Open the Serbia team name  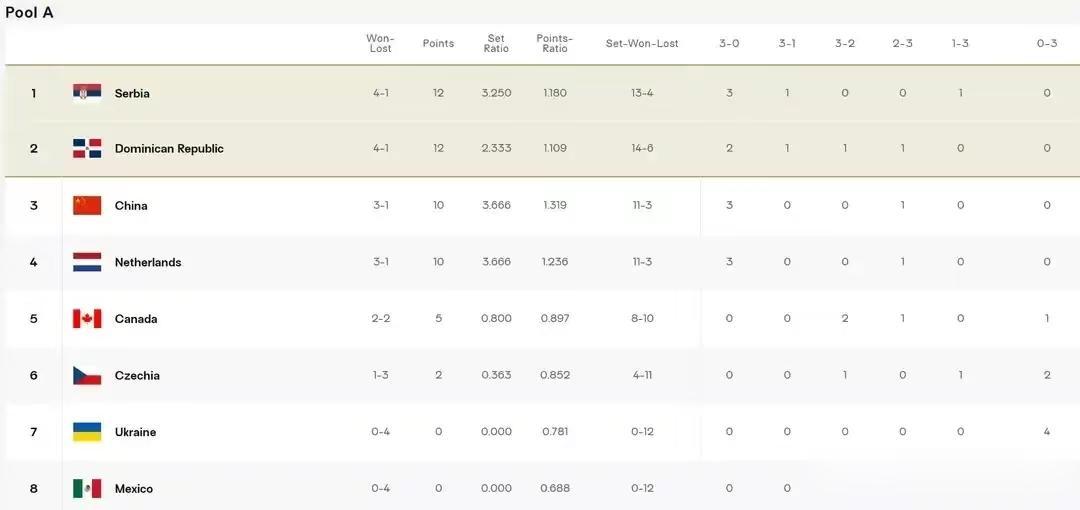coord(132,93)
